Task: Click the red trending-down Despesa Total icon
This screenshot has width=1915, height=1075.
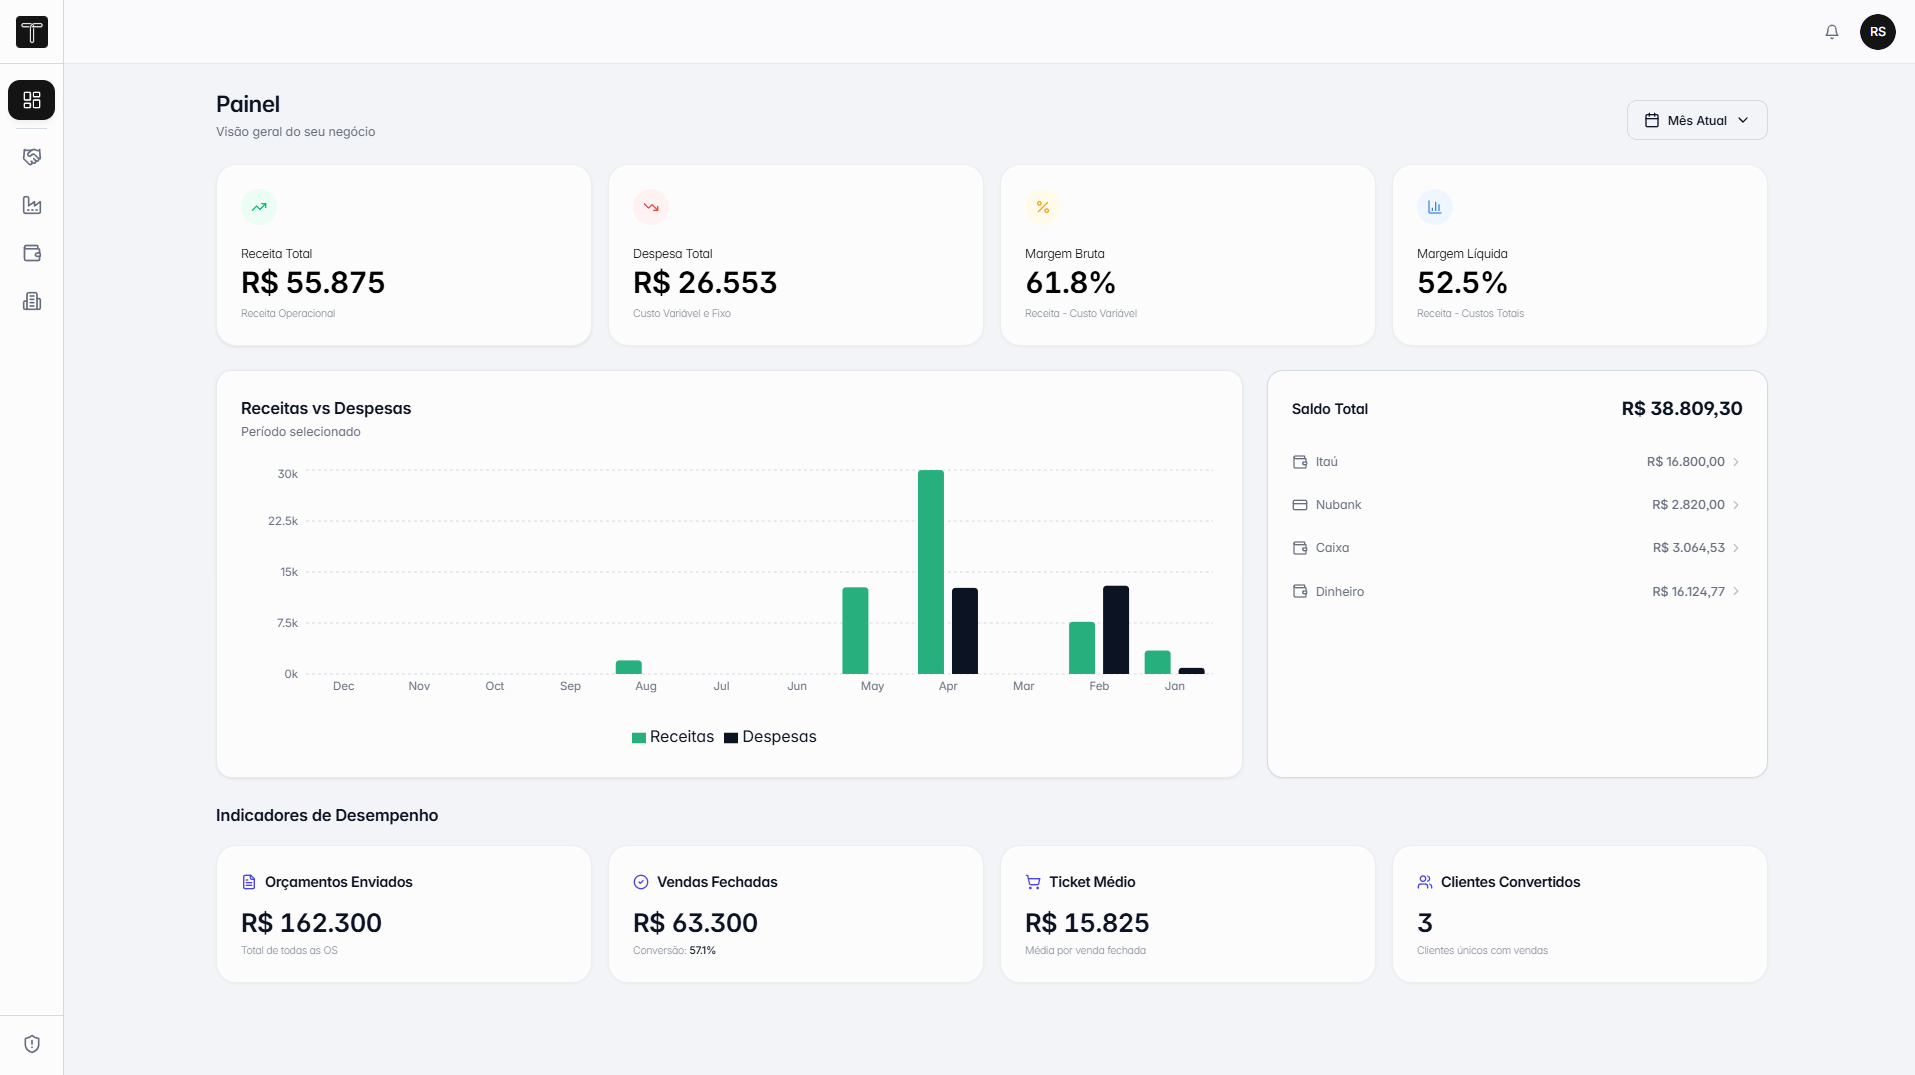Action: point(651,207)
